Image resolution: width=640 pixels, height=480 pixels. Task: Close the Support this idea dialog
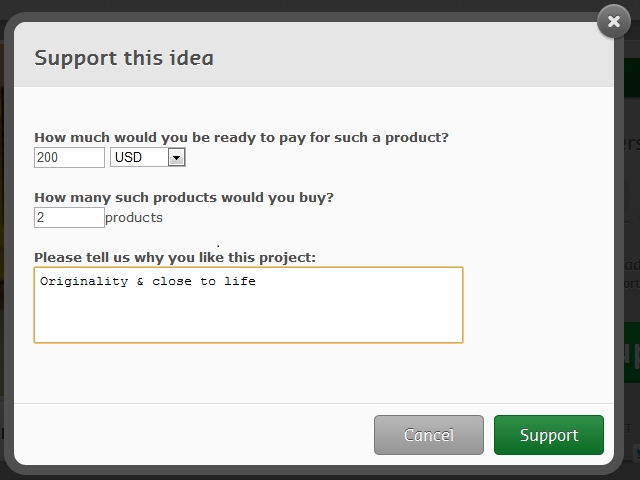613,22
